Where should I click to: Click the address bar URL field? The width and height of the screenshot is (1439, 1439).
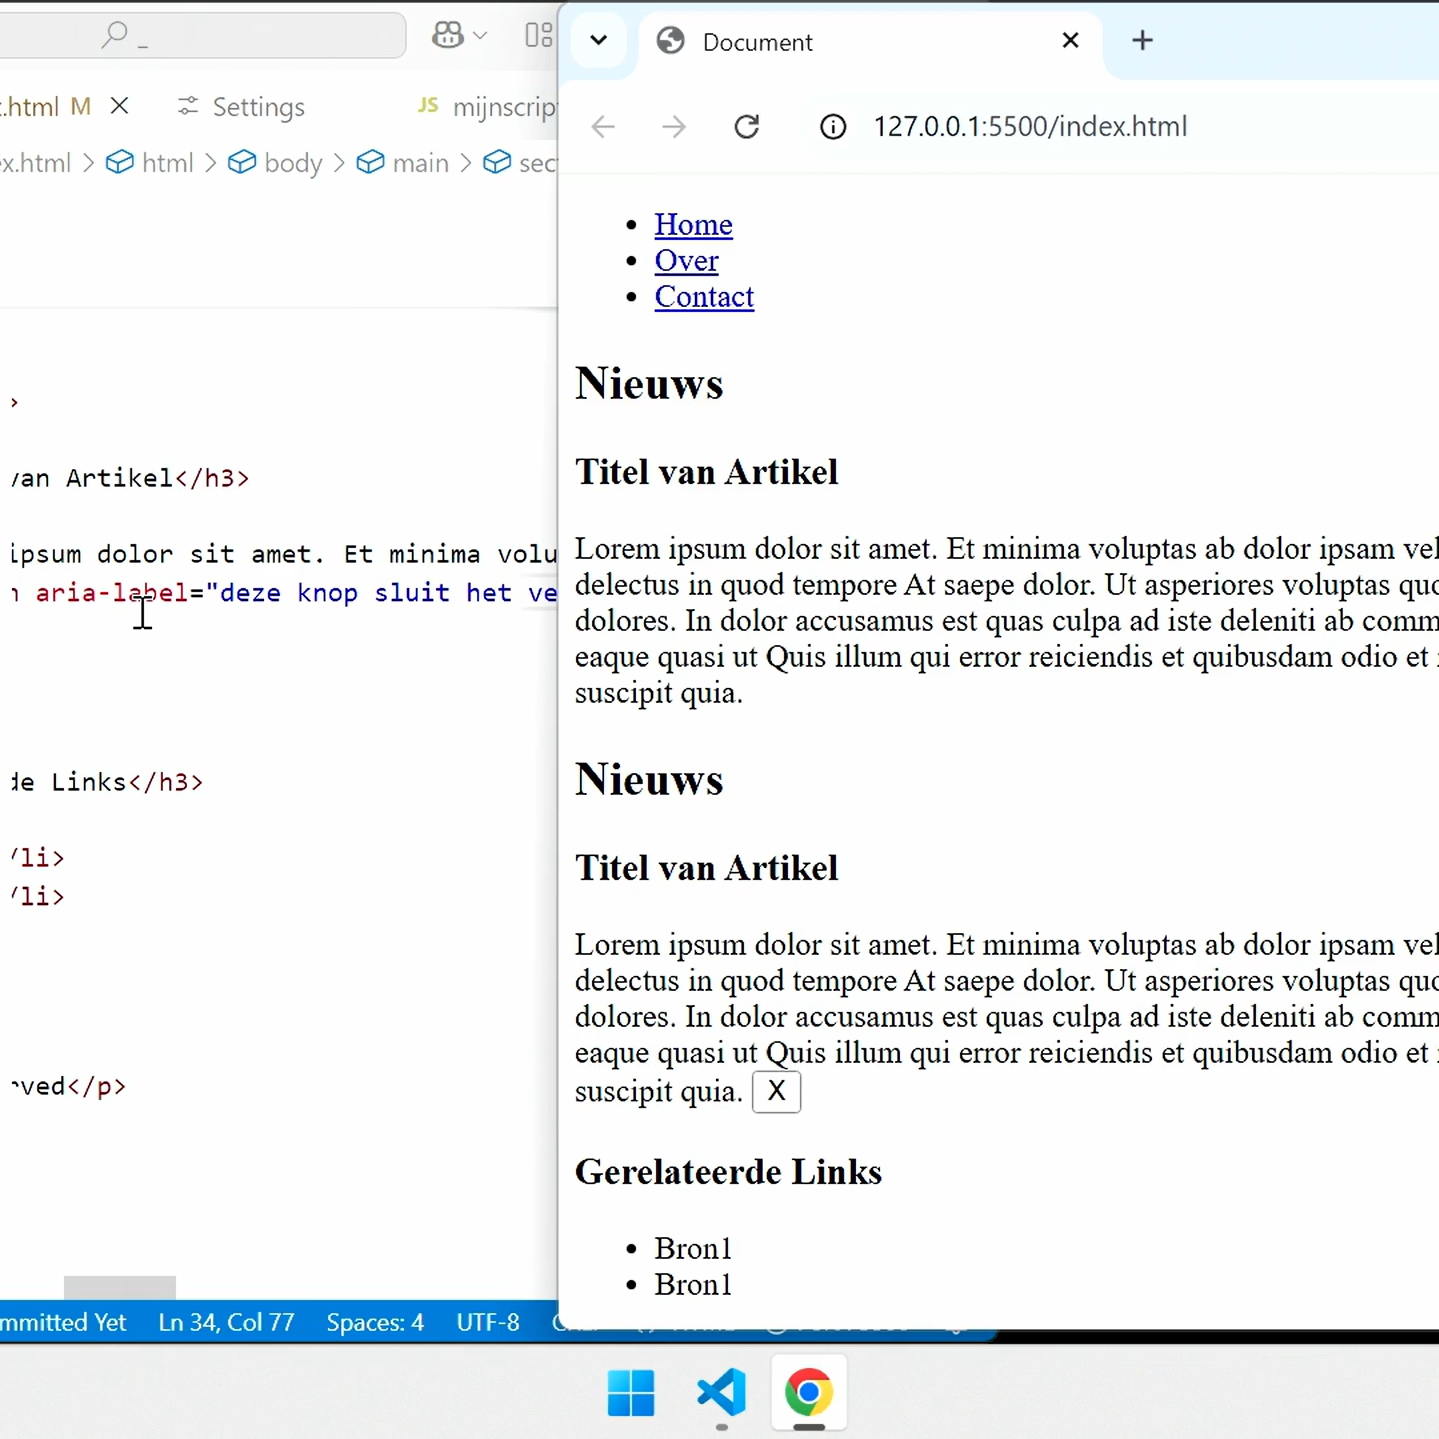[x=1030, y=127]
